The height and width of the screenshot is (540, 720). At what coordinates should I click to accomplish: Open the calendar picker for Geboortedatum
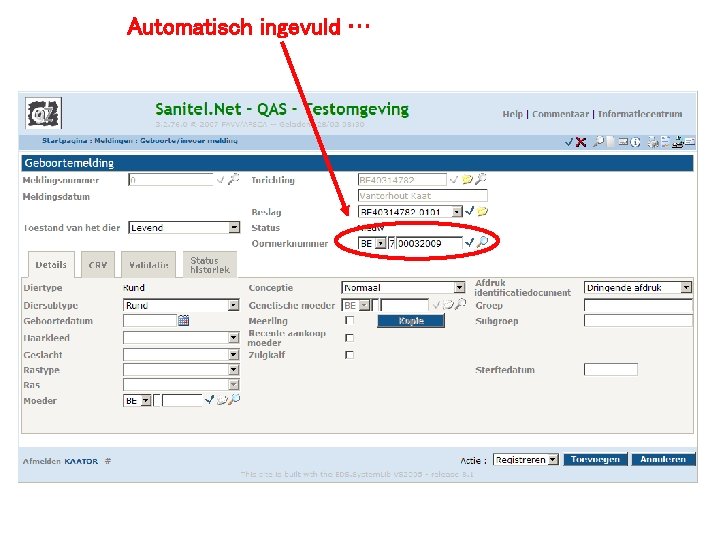(x=183, y=320)
